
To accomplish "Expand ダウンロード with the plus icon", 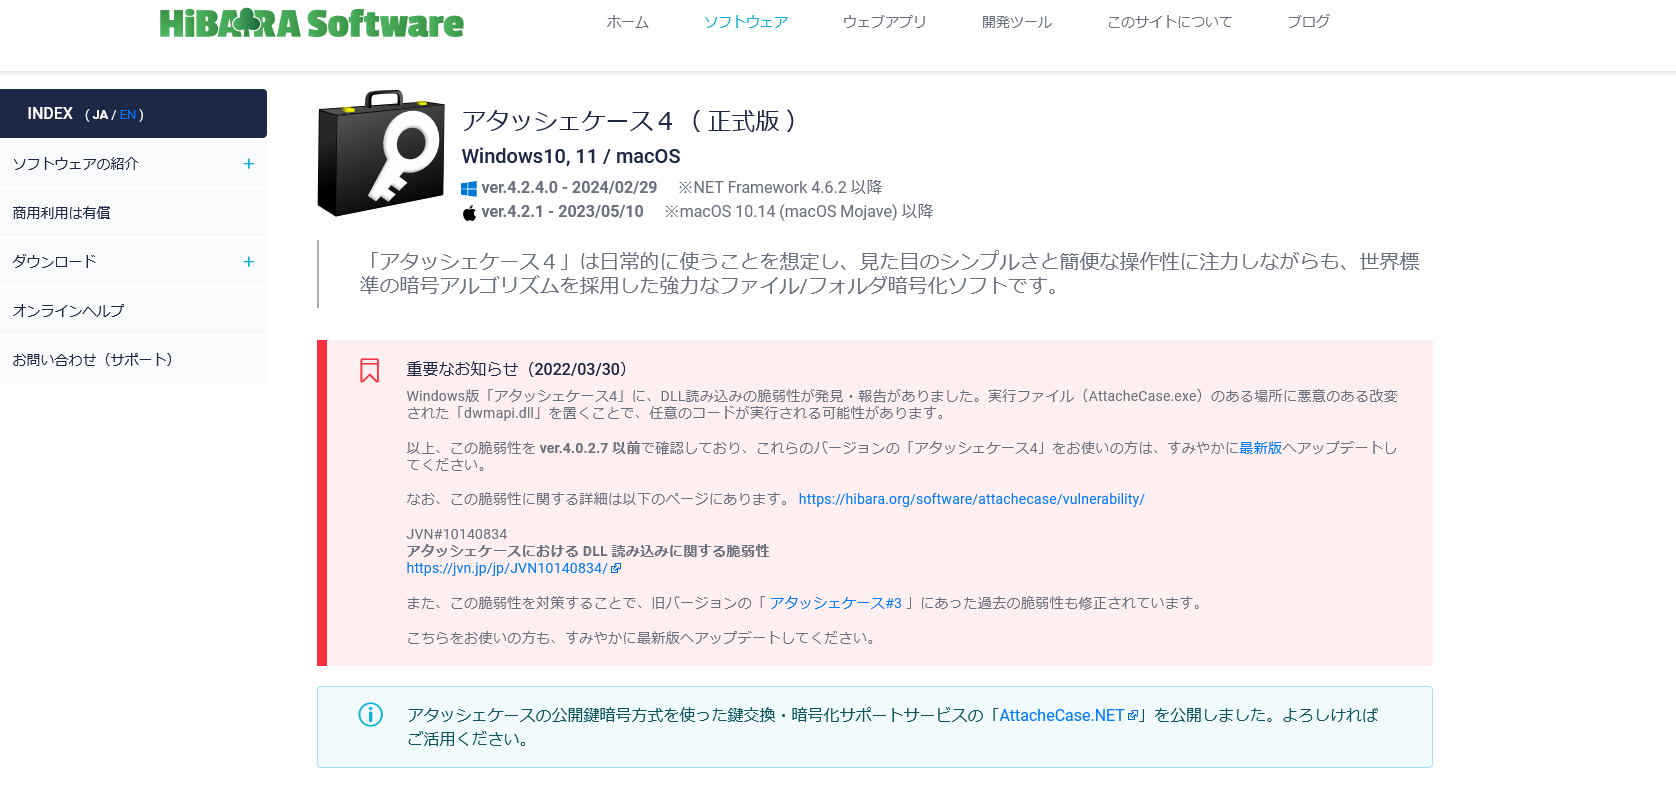I will pyautogui.click(x=249, y=262).
